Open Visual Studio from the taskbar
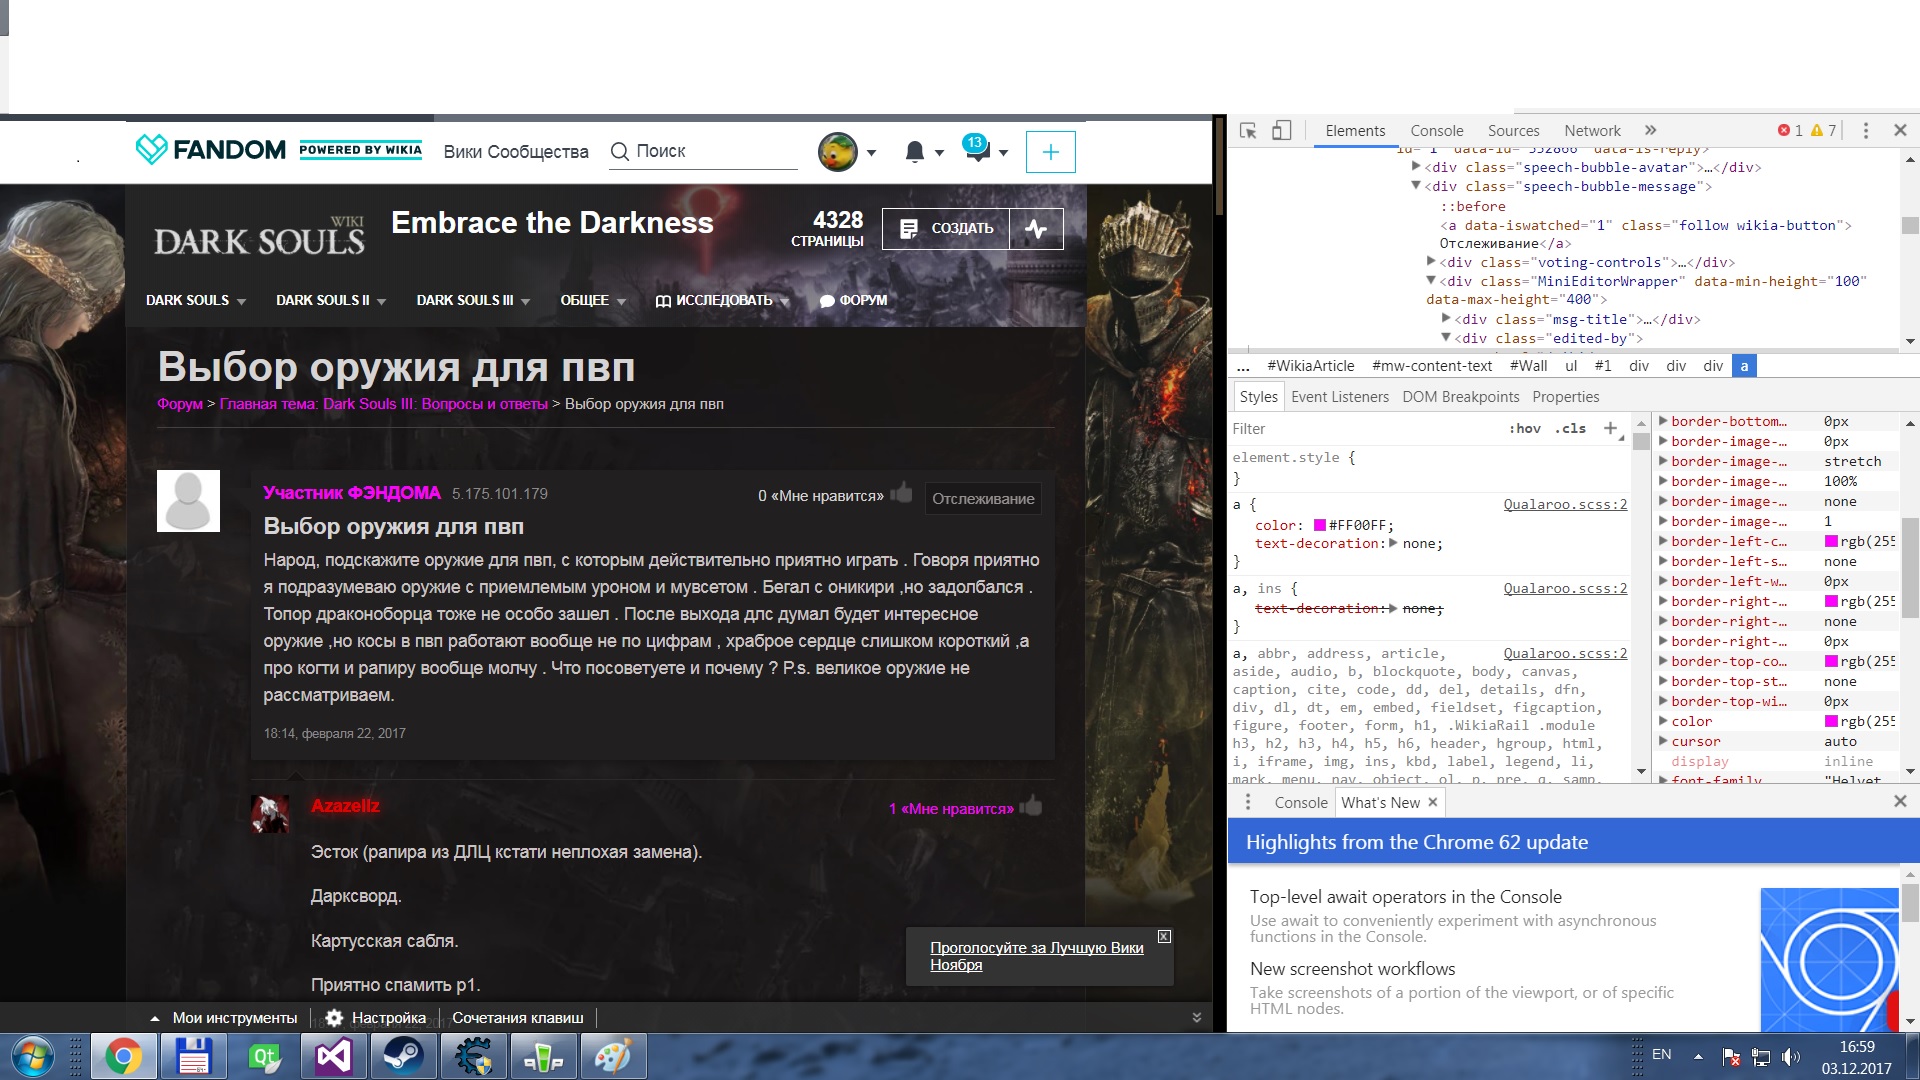Image resolution: width=1920 pixels, height=1080 pixels. tap(334, 1057)
